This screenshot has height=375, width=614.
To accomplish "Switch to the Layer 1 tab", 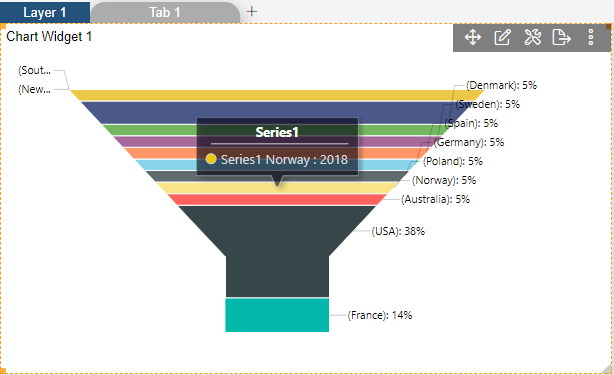I will click(x=45, y=13).
